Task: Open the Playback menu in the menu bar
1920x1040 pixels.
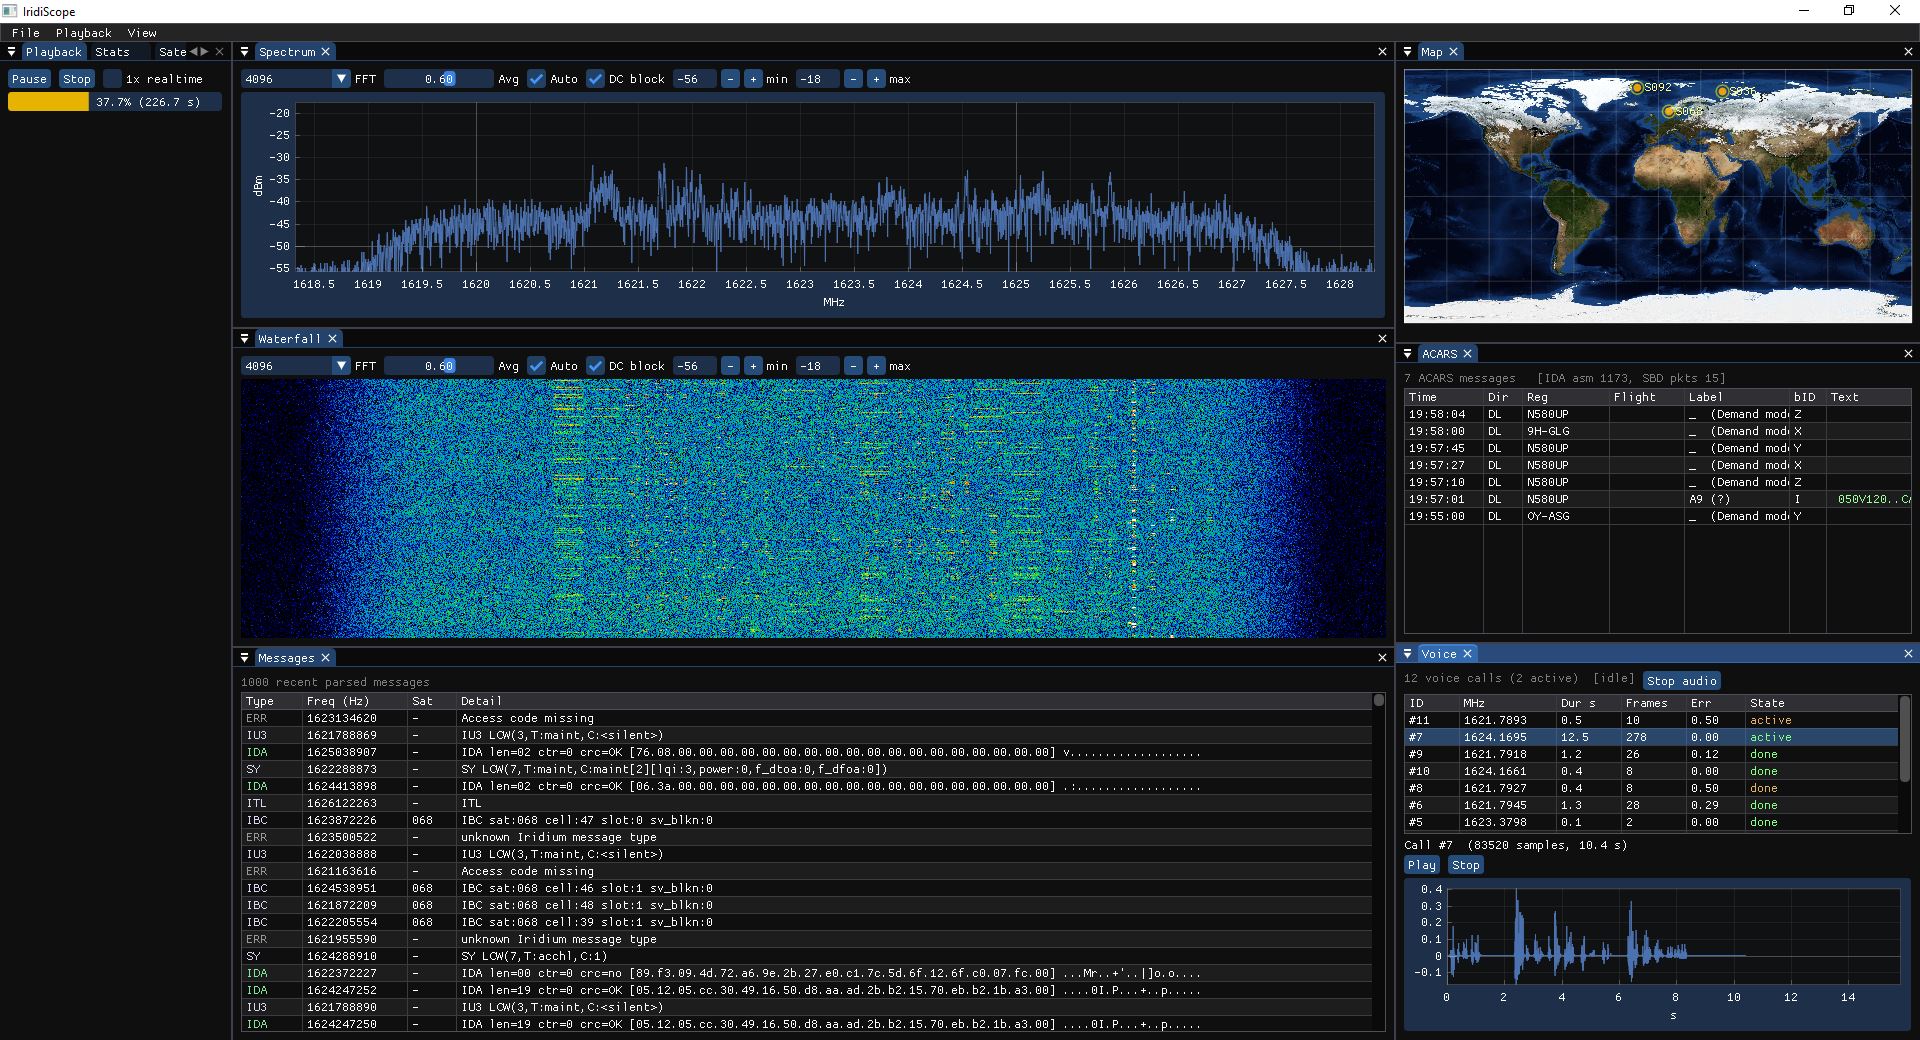Action: (84, 33)
